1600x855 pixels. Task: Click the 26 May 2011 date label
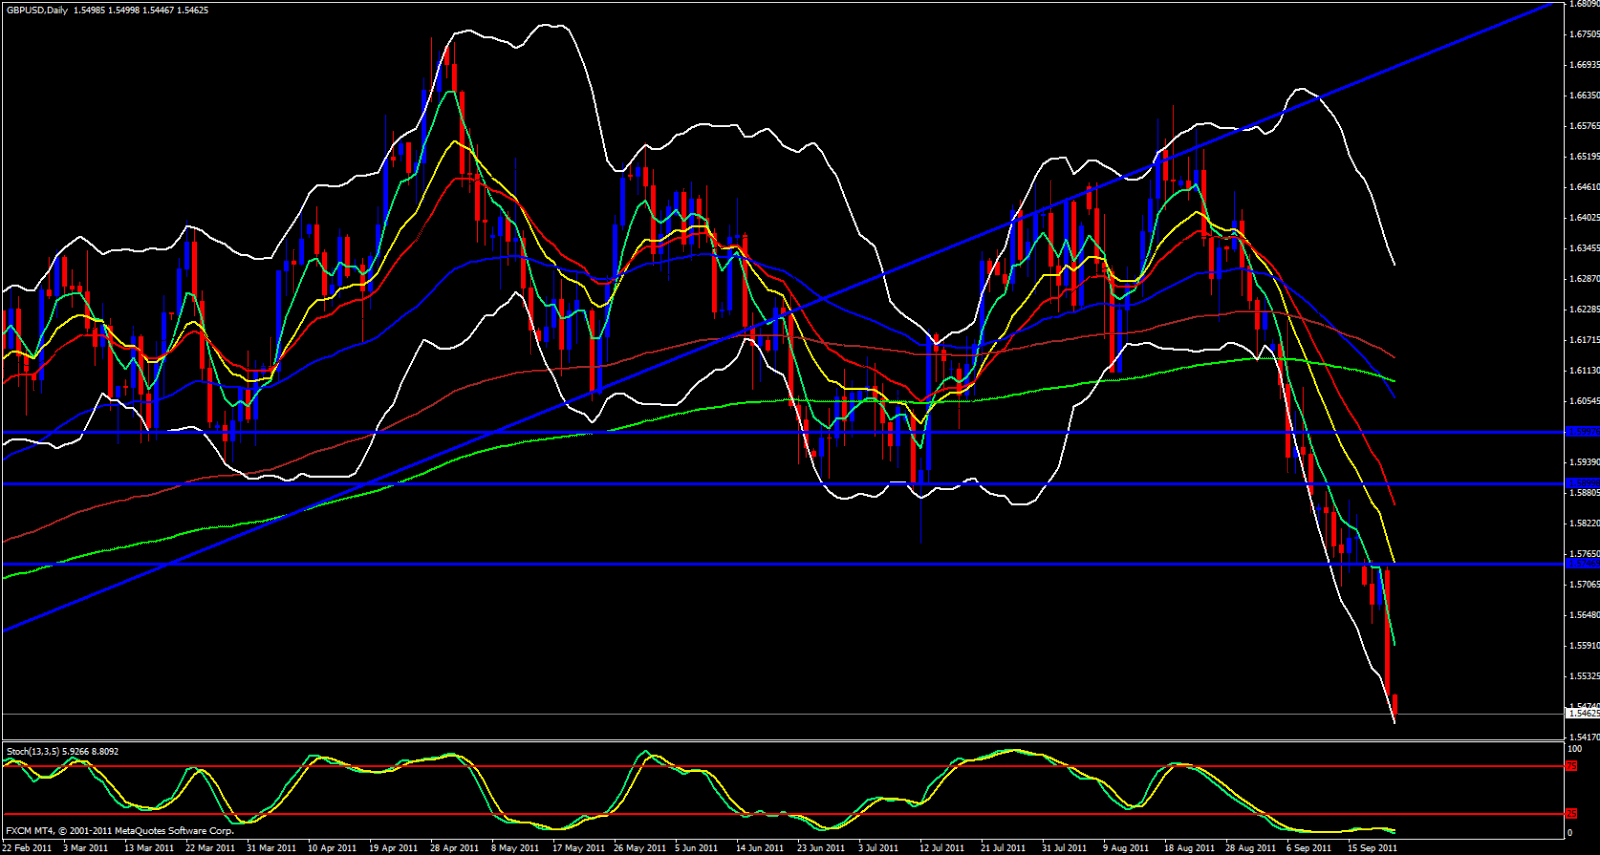click(639, 848)
